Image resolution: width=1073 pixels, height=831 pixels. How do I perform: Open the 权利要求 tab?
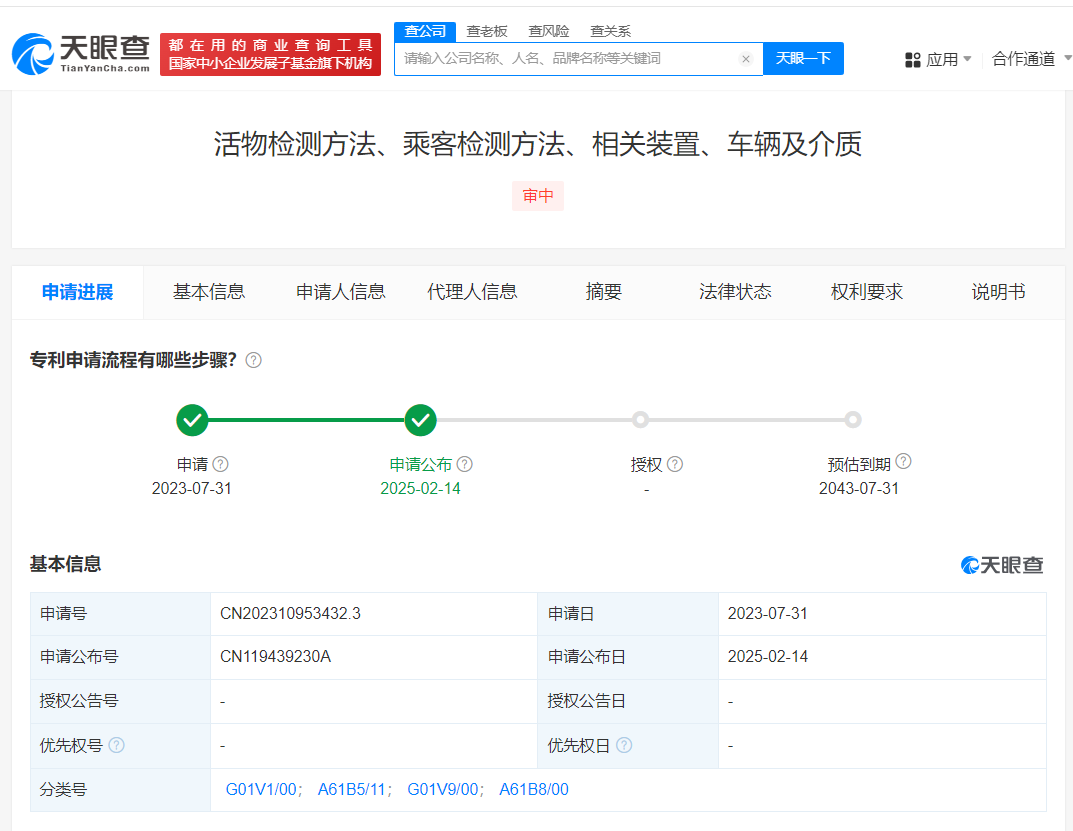(866, 292)
